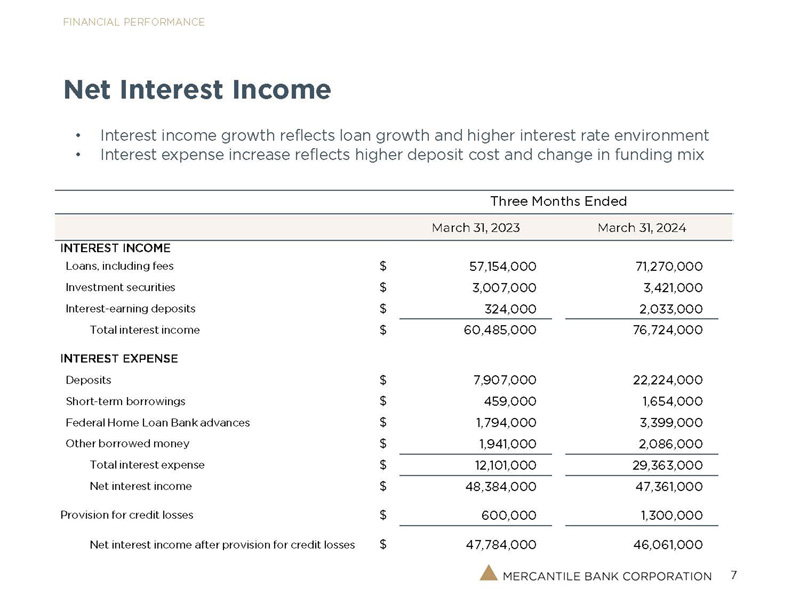The height and width of the screenshot is (604, 800).
Task: Select the Provision for credit losses label
Action: click(127, 515)
